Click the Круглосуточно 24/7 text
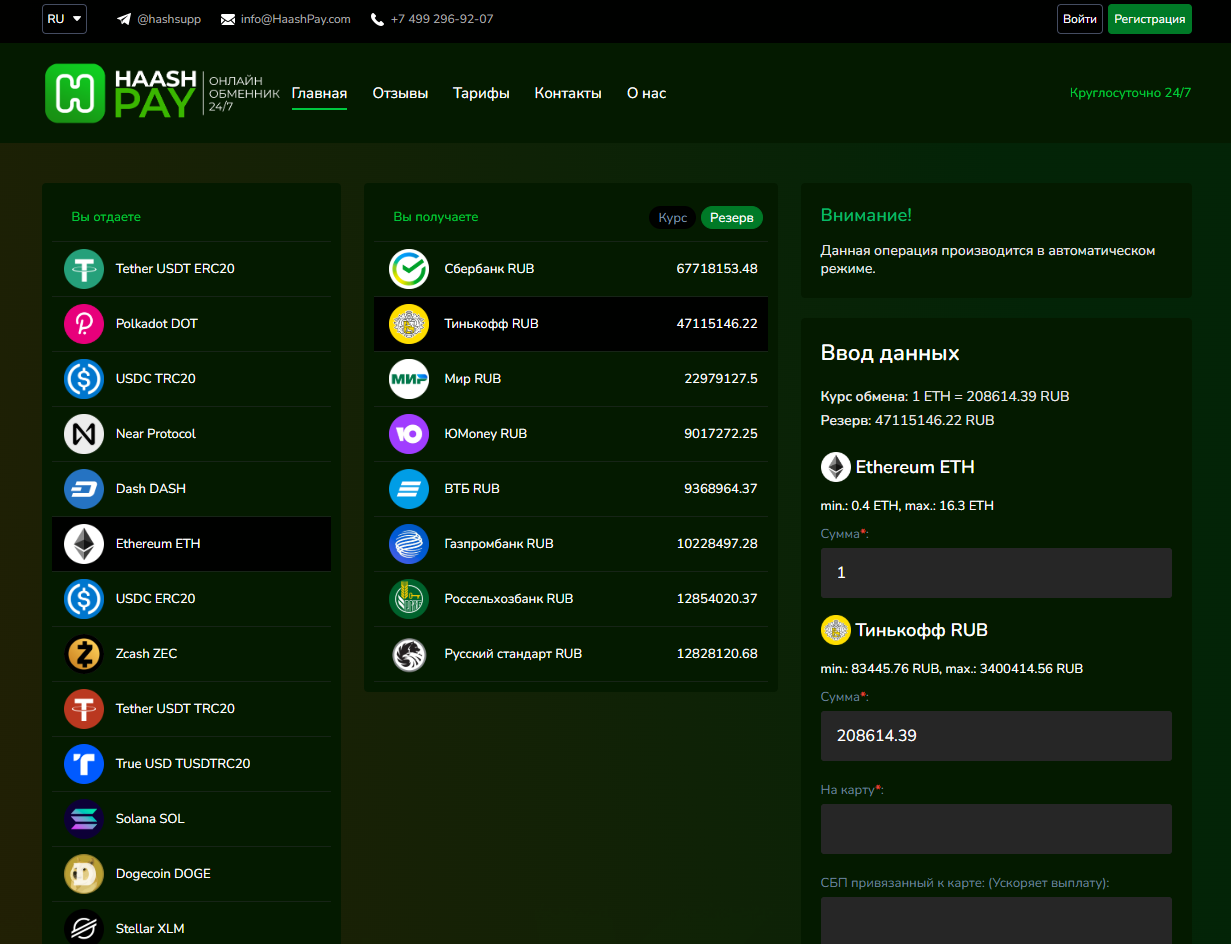This screenshot has width=1231, height=944. tap(1130, 93)
